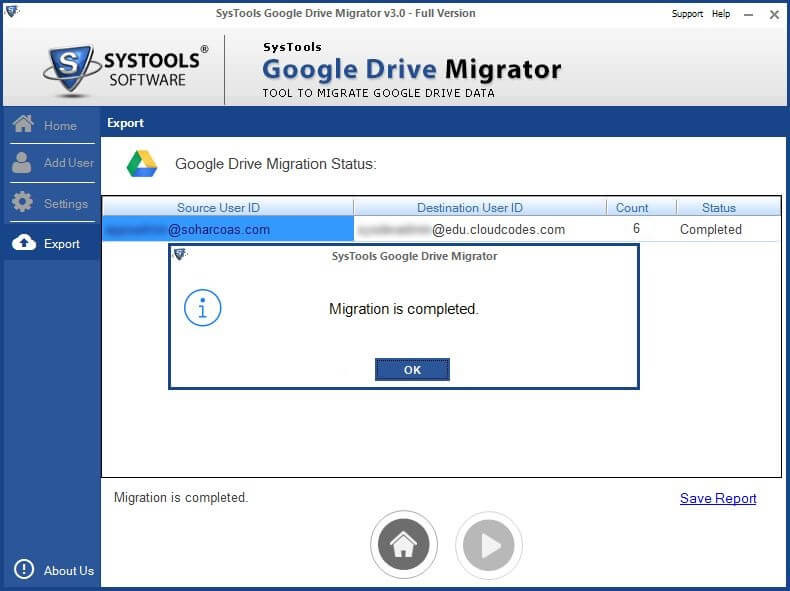Click the Count column header
This screenshot has width=790, height=591.
(x=641, y=208)
